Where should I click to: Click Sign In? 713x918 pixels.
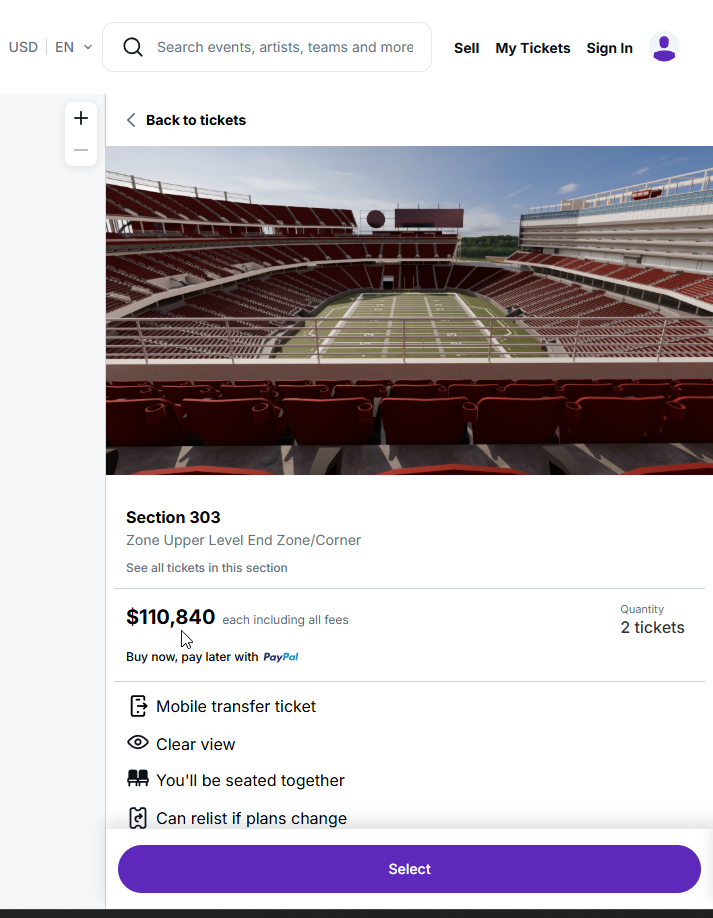pyautogui.click(x=609, y=48)
